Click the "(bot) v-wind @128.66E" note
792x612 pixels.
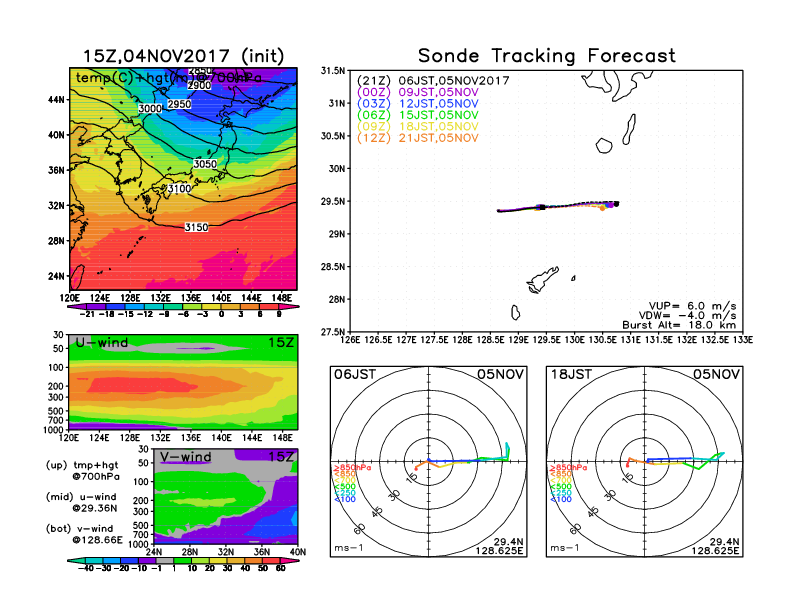pyautogui.click(x=84, y=534)
